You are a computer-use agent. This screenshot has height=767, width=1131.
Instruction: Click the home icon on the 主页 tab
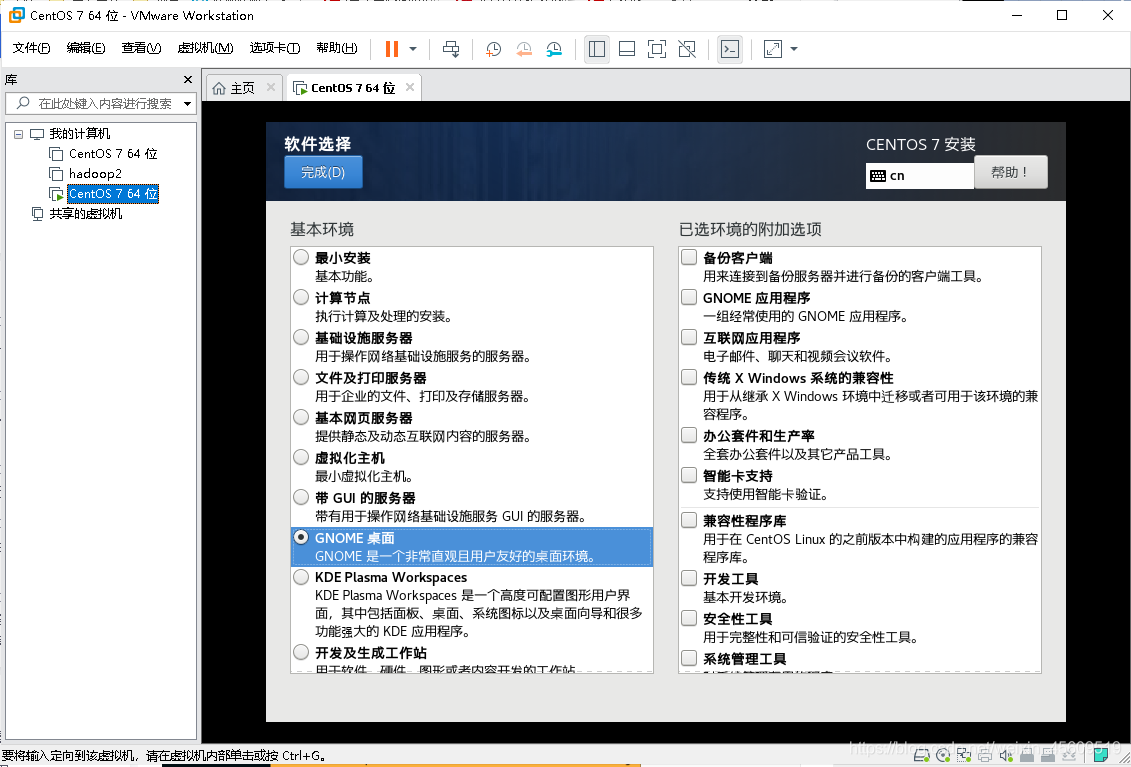click(219, 88)
